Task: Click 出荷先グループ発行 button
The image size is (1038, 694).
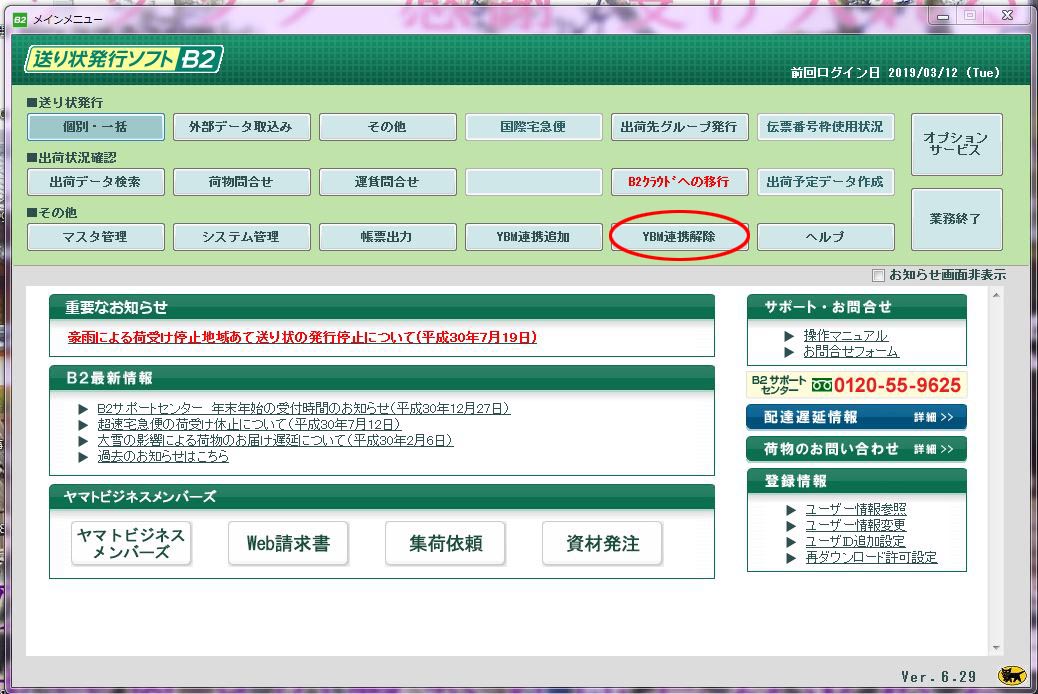Action: pos(679,126)
